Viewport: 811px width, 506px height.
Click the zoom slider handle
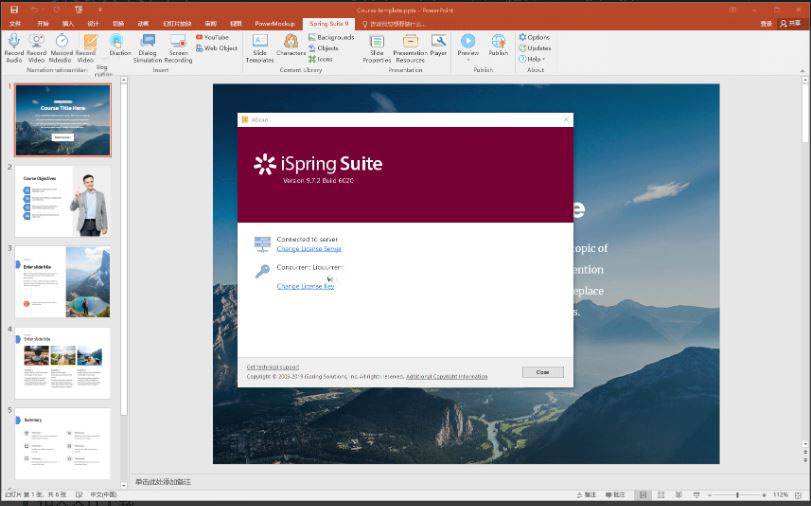737,495
